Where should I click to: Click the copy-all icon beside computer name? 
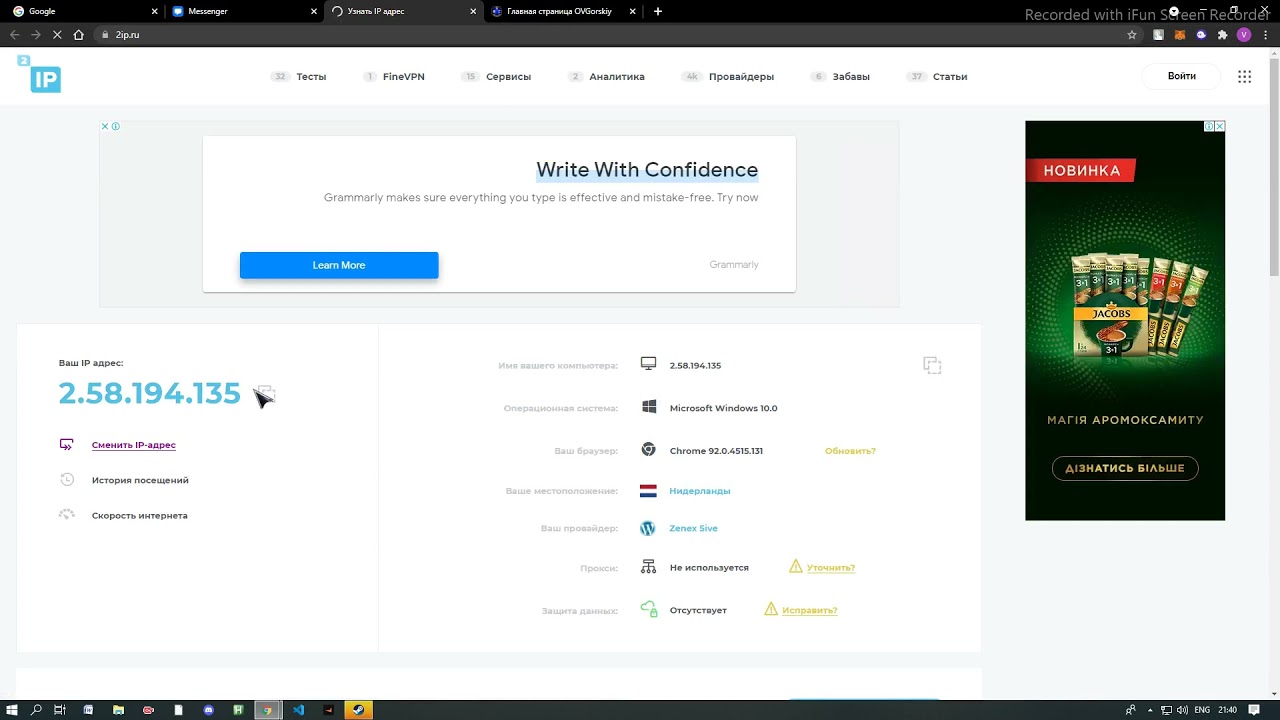pos(932,365)
